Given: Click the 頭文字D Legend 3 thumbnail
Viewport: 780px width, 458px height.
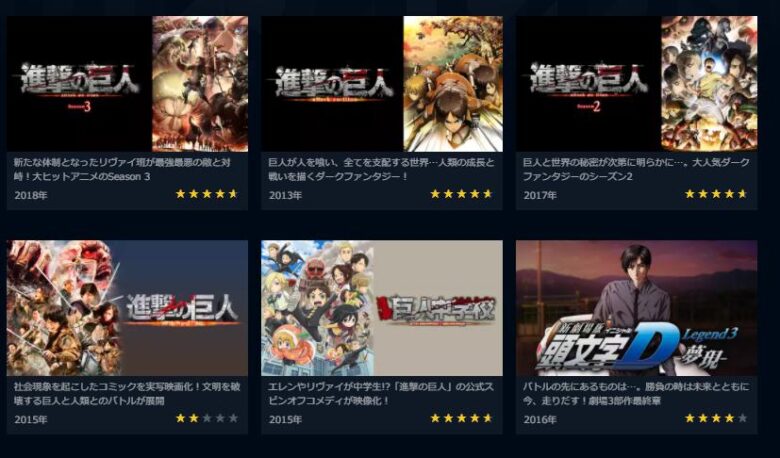Looking at the screenshot, I should (x=637, y=308).
